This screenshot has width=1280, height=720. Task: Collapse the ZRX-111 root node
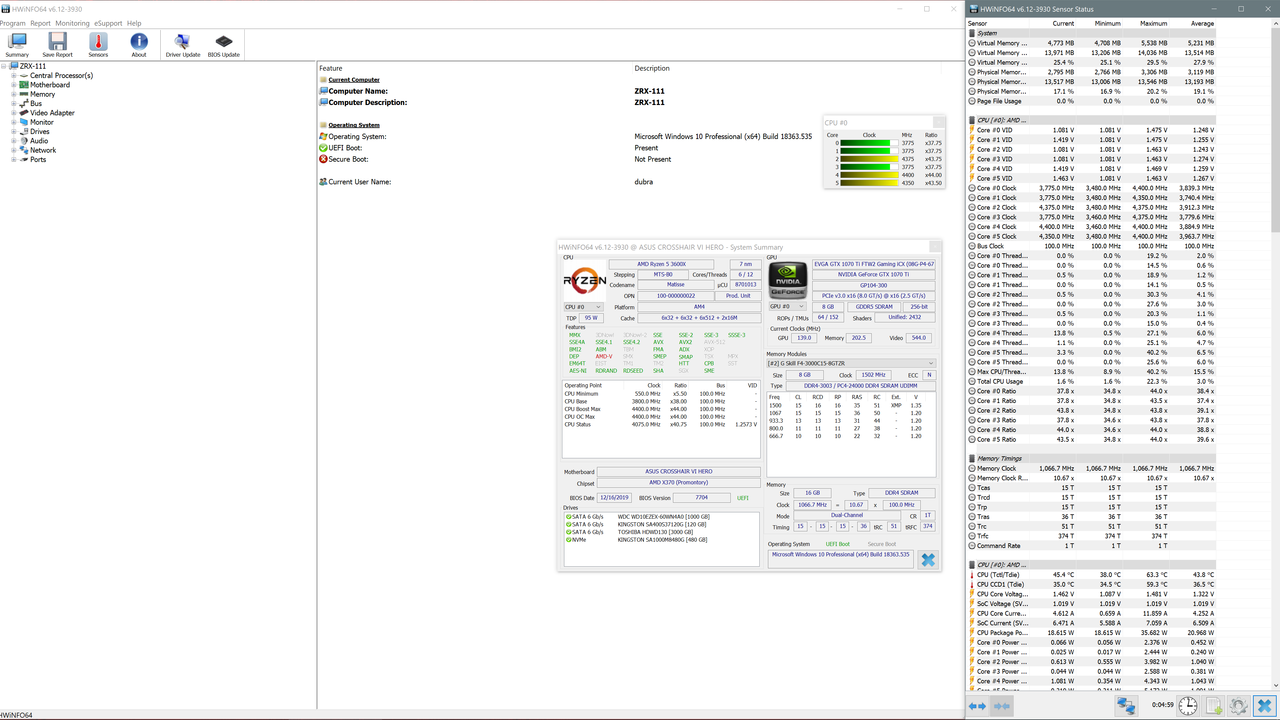click(x=5, y=66)
